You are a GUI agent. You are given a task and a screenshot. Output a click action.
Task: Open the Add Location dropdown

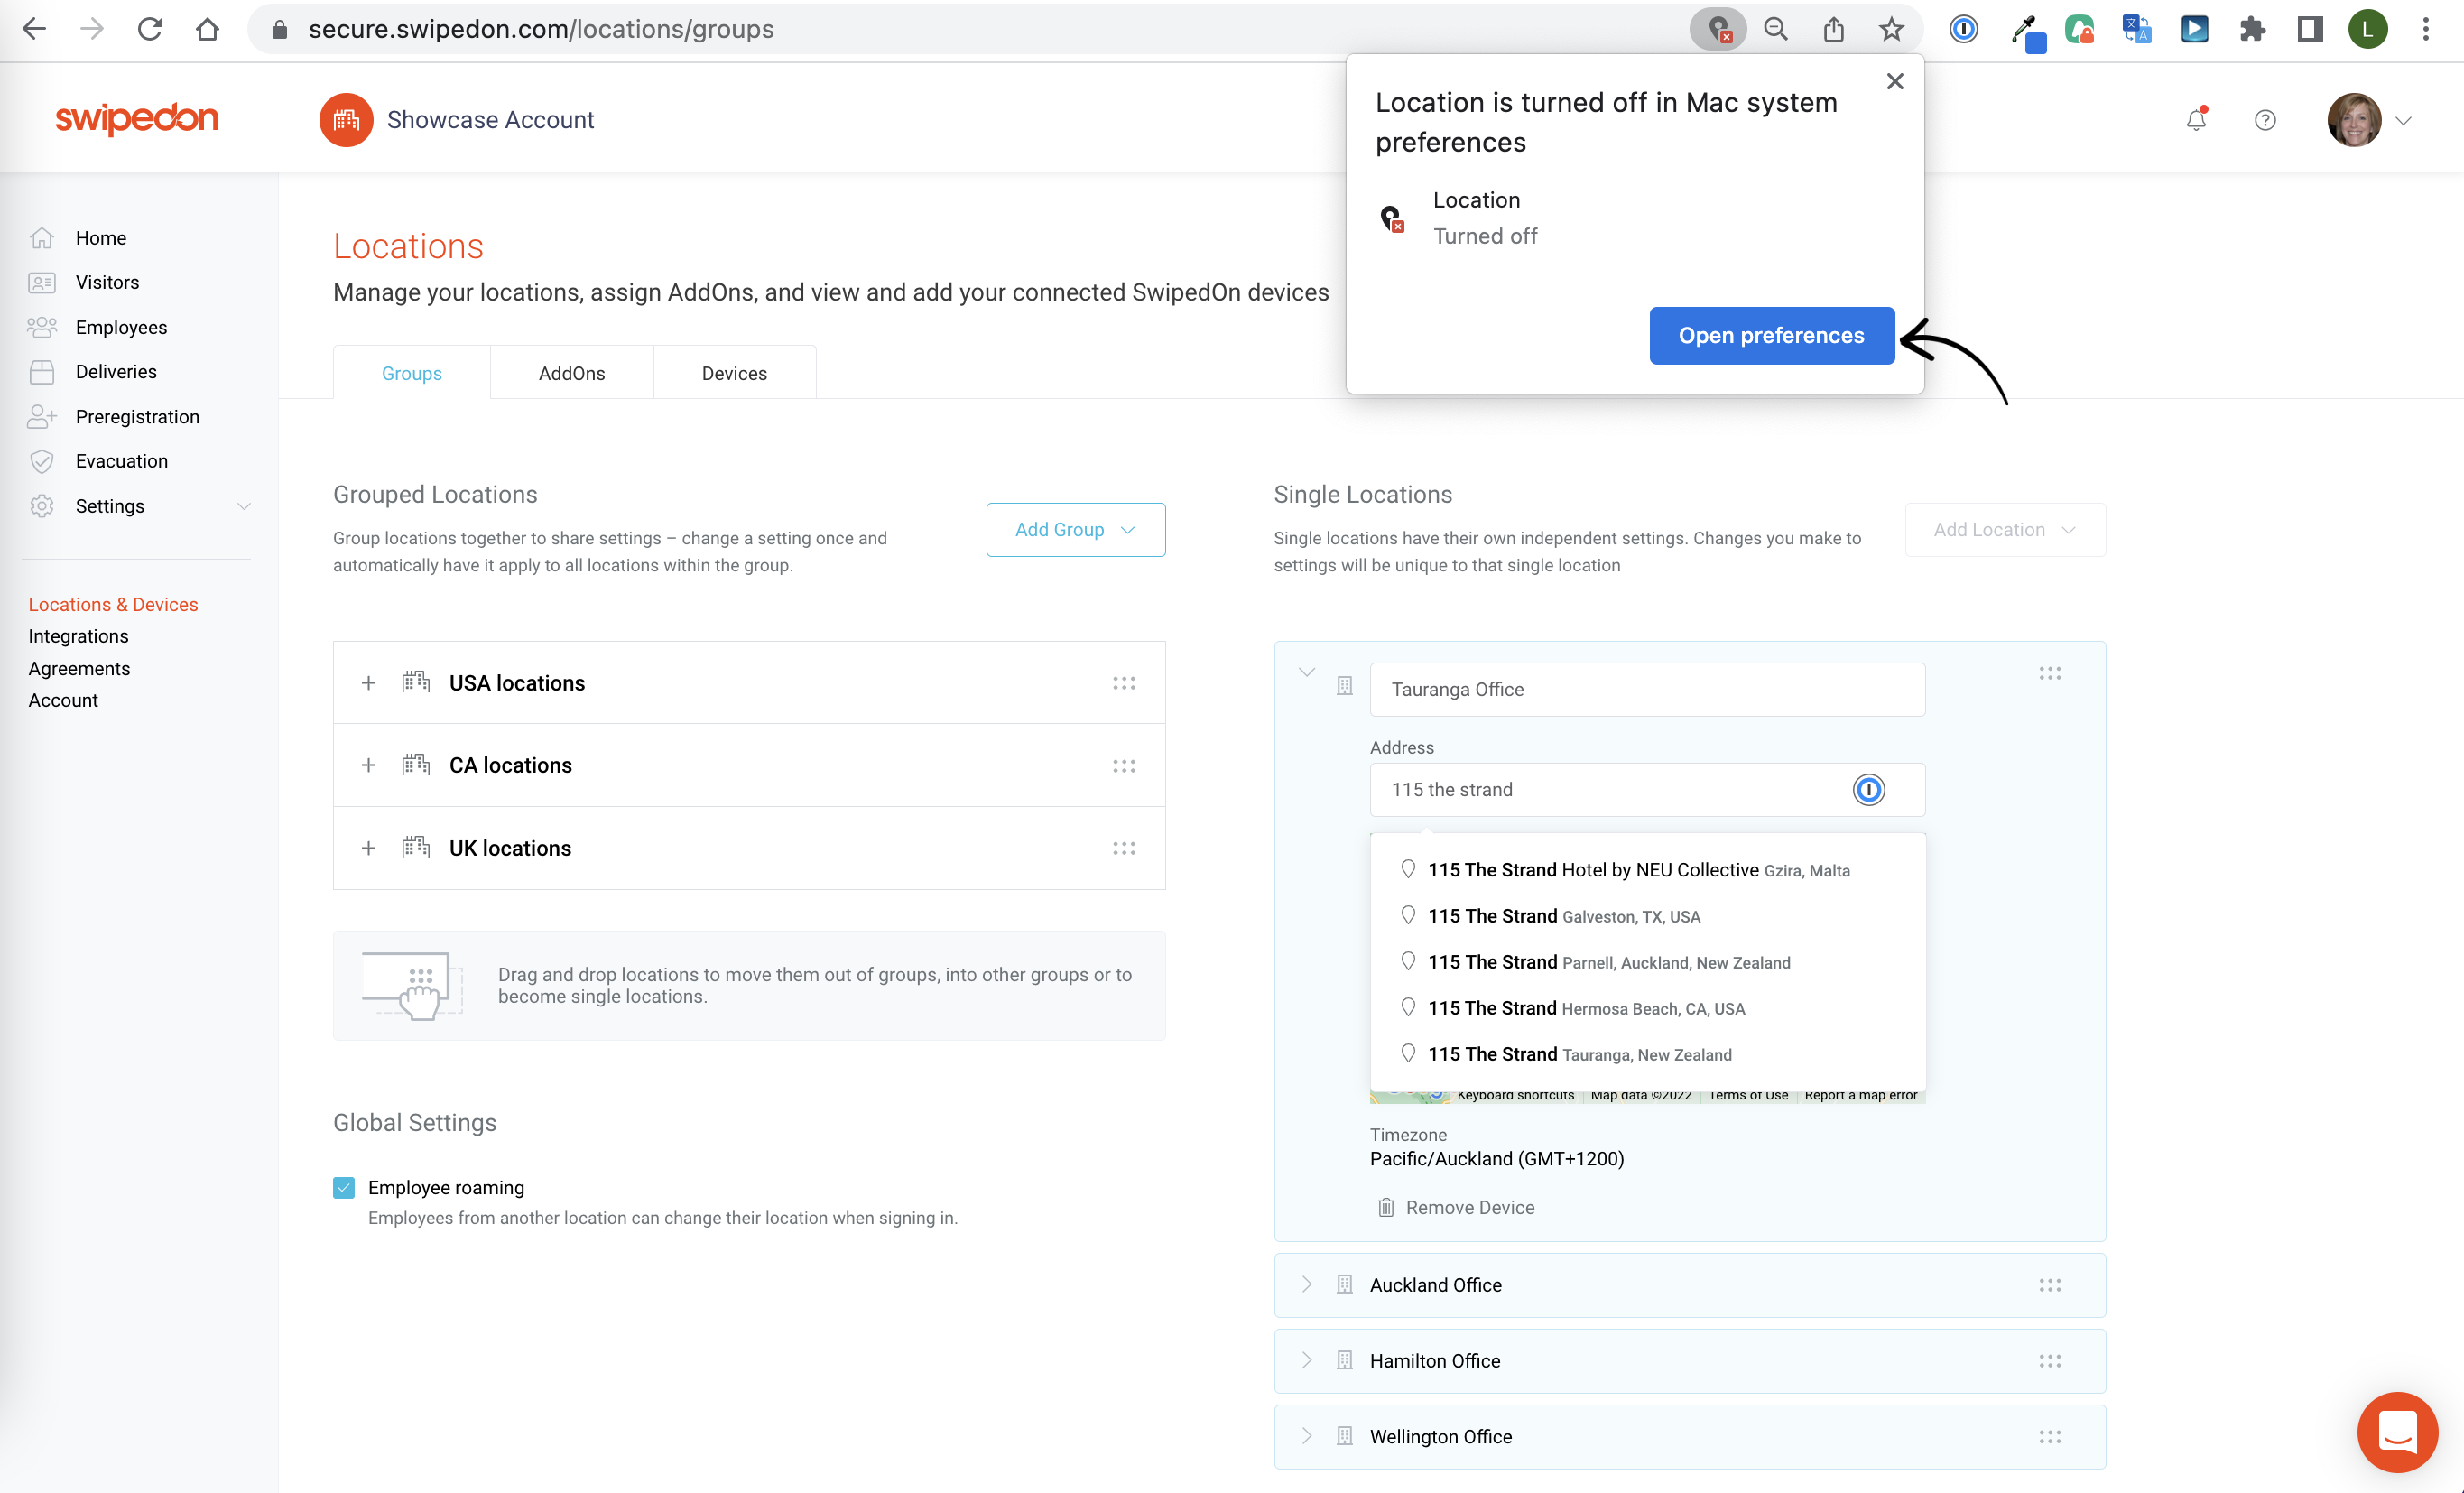(2005, 530)
